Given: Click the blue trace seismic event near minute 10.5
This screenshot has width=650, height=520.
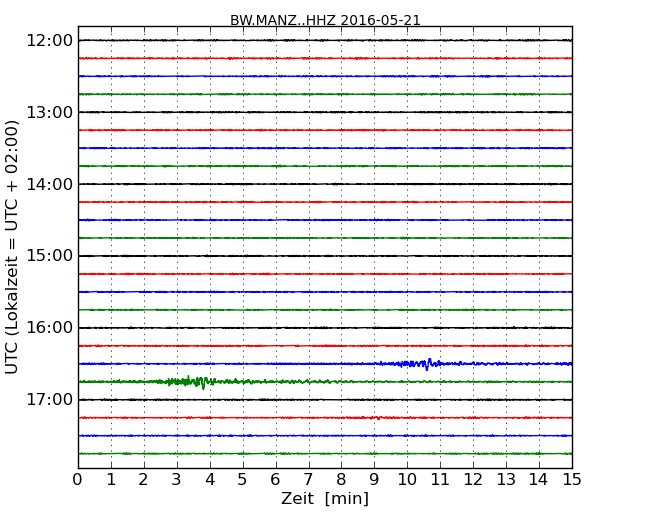Looking at the screenshot, I should point(421,364).
